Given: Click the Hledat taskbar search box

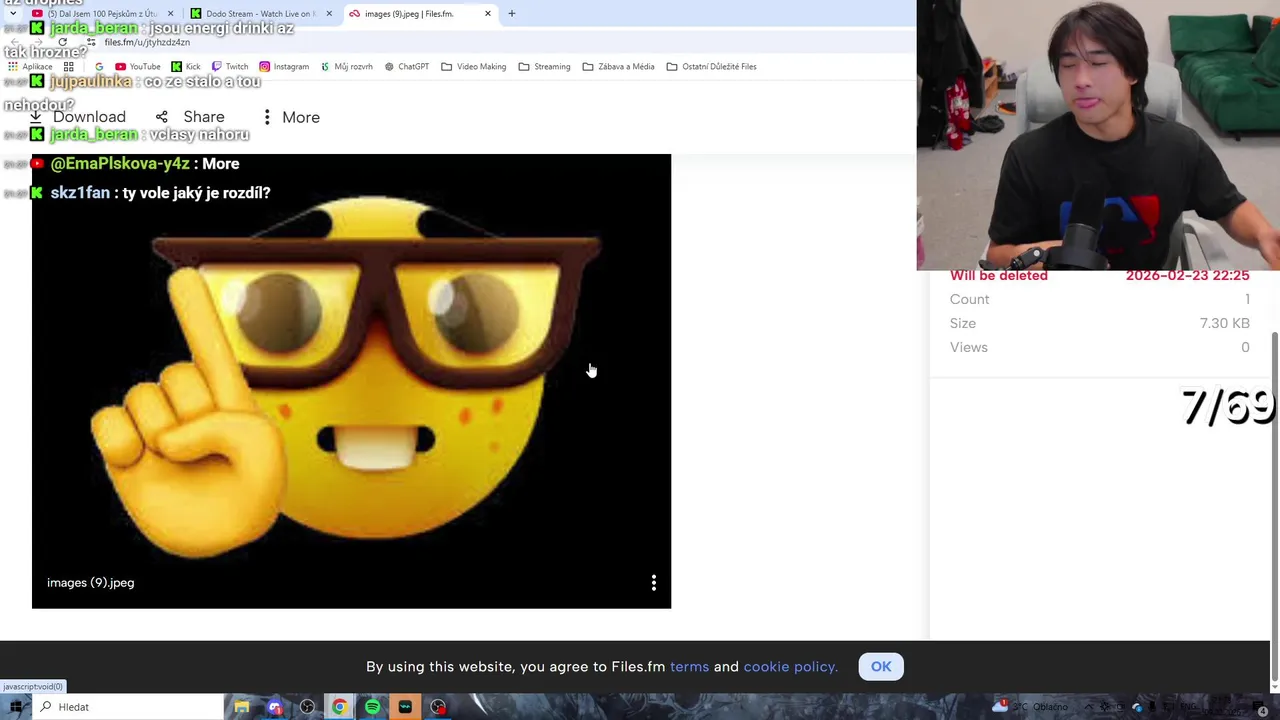Looking at the screenshot, I should (128, 707).
